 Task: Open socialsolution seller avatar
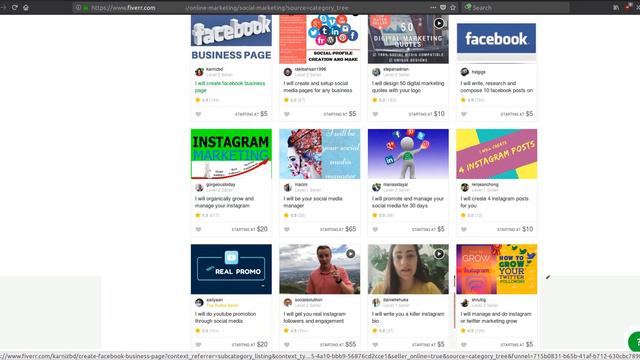(288, 303)
